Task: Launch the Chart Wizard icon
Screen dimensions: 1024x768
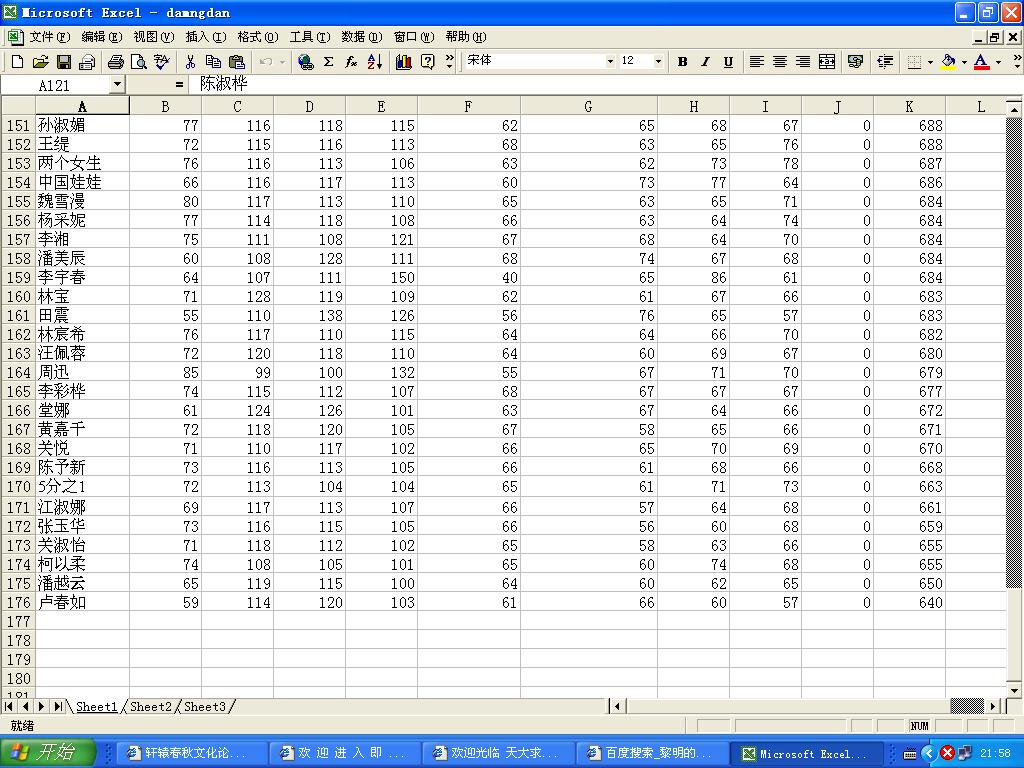Action: pos(404,62)
